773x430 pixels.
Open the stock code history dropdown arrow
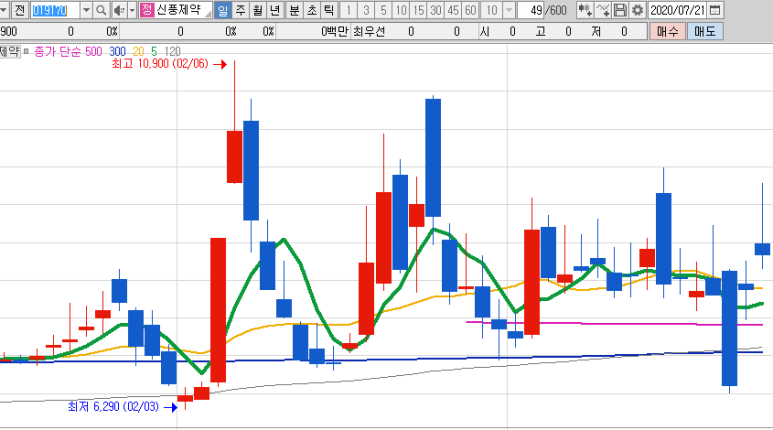point(86,10)
